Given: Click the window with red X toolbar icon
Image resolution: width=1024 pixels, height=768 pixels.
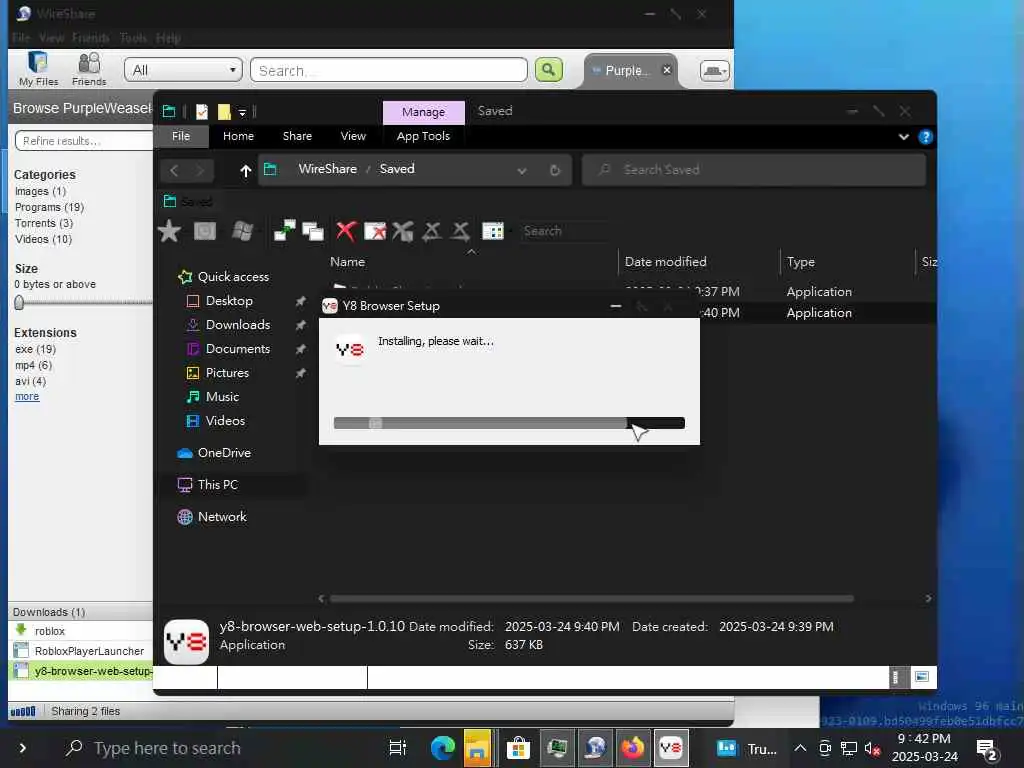Looking at the screenshot, I should (375, 231).
